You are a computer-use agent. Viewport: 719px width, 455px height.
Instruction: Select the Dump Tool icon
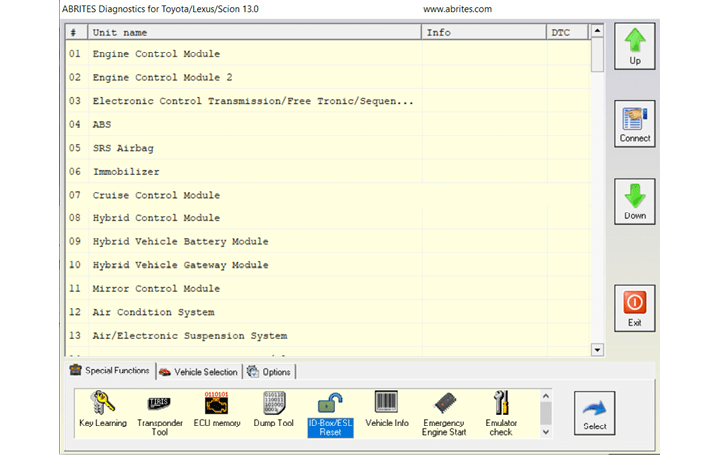(x=273, y=411)
